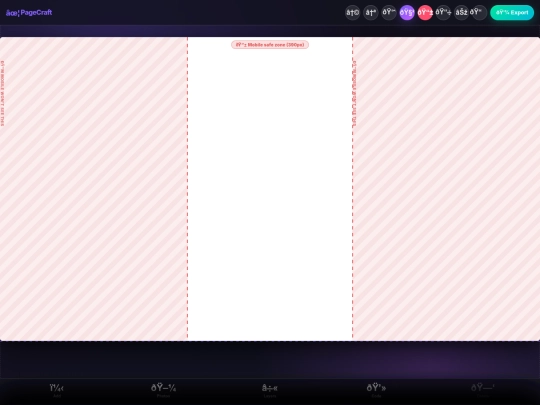Open the Code tab in bottom bar
Viewport: 540px width, 405px height.
pos(376,391)
